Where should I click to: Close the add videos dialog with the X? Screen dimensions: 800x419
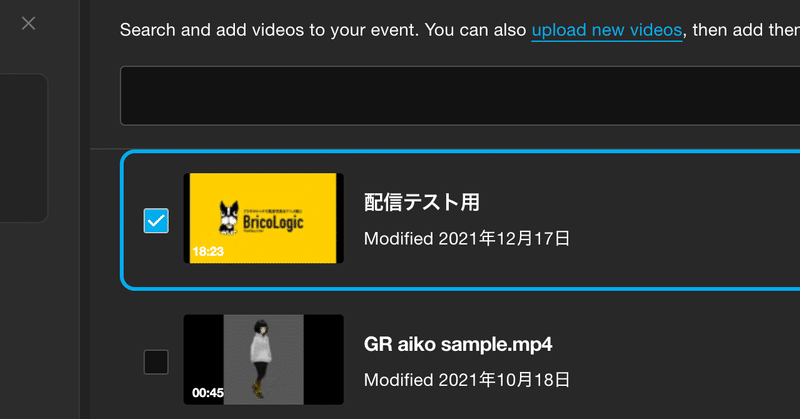(x=29, y=23)
